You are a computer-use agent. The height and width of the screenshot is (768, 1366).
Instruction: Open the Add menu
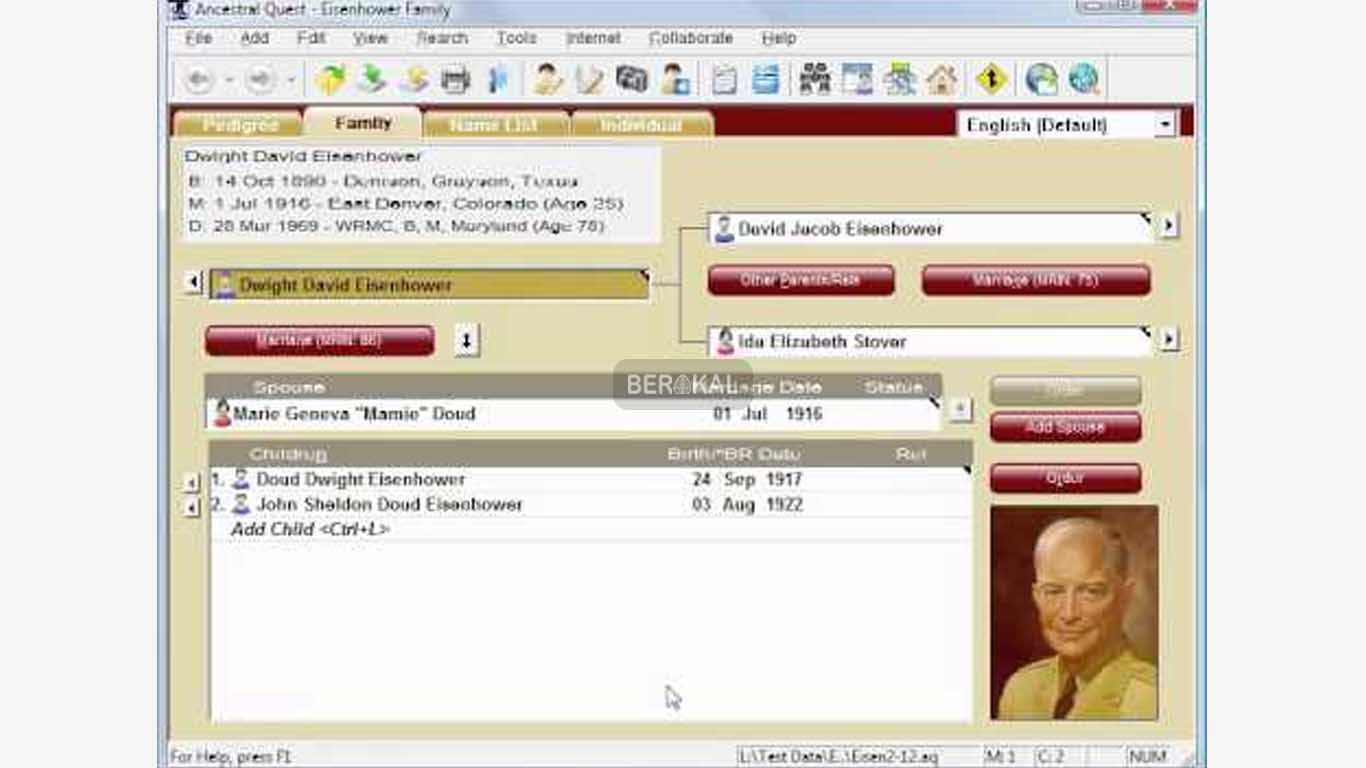pos(254,38)
